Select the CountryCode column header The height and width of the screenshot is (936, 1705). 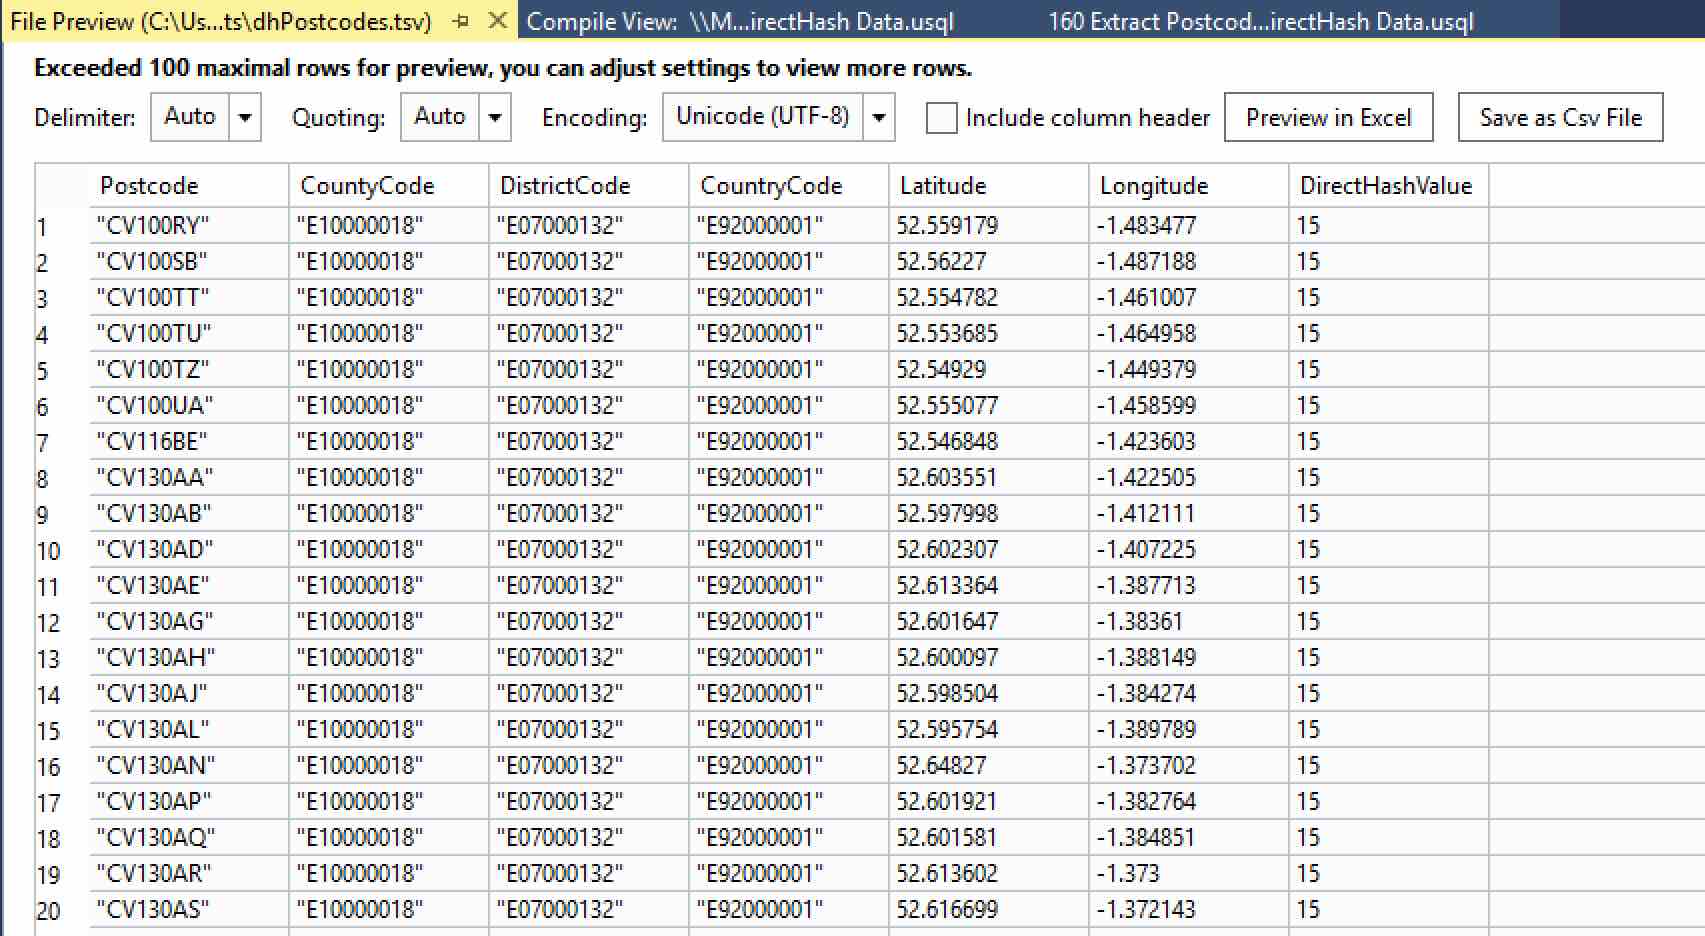pyautogui.click(x=789, y=186)
